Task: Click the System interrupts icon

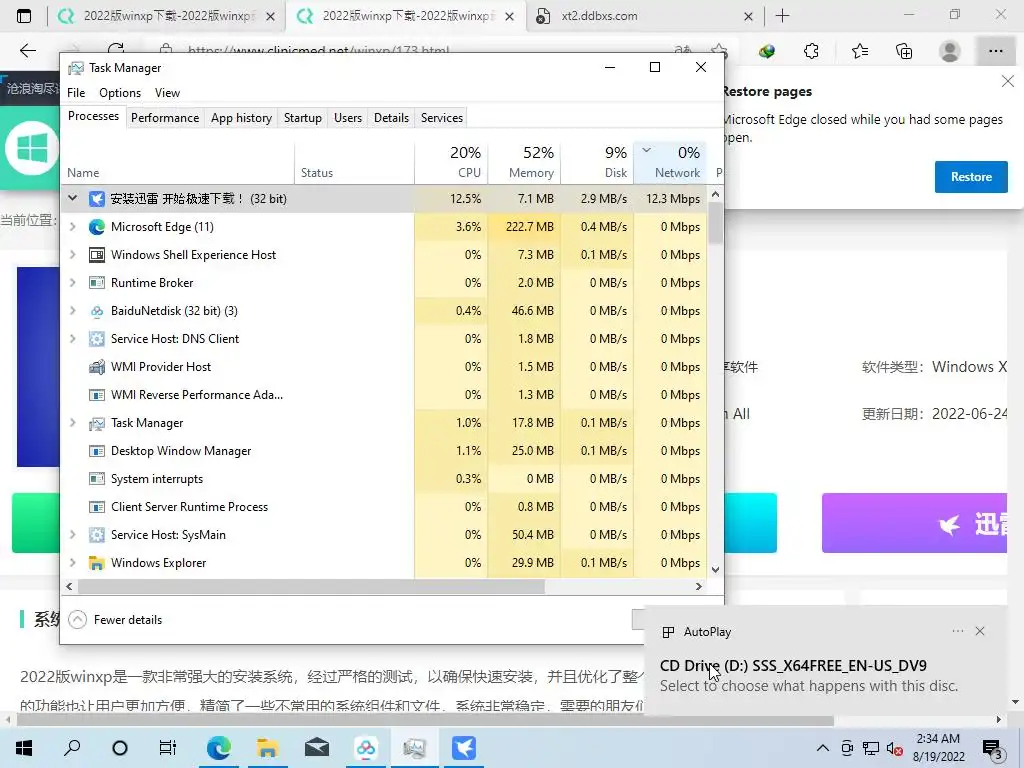Action: click(x=97, y=479)
